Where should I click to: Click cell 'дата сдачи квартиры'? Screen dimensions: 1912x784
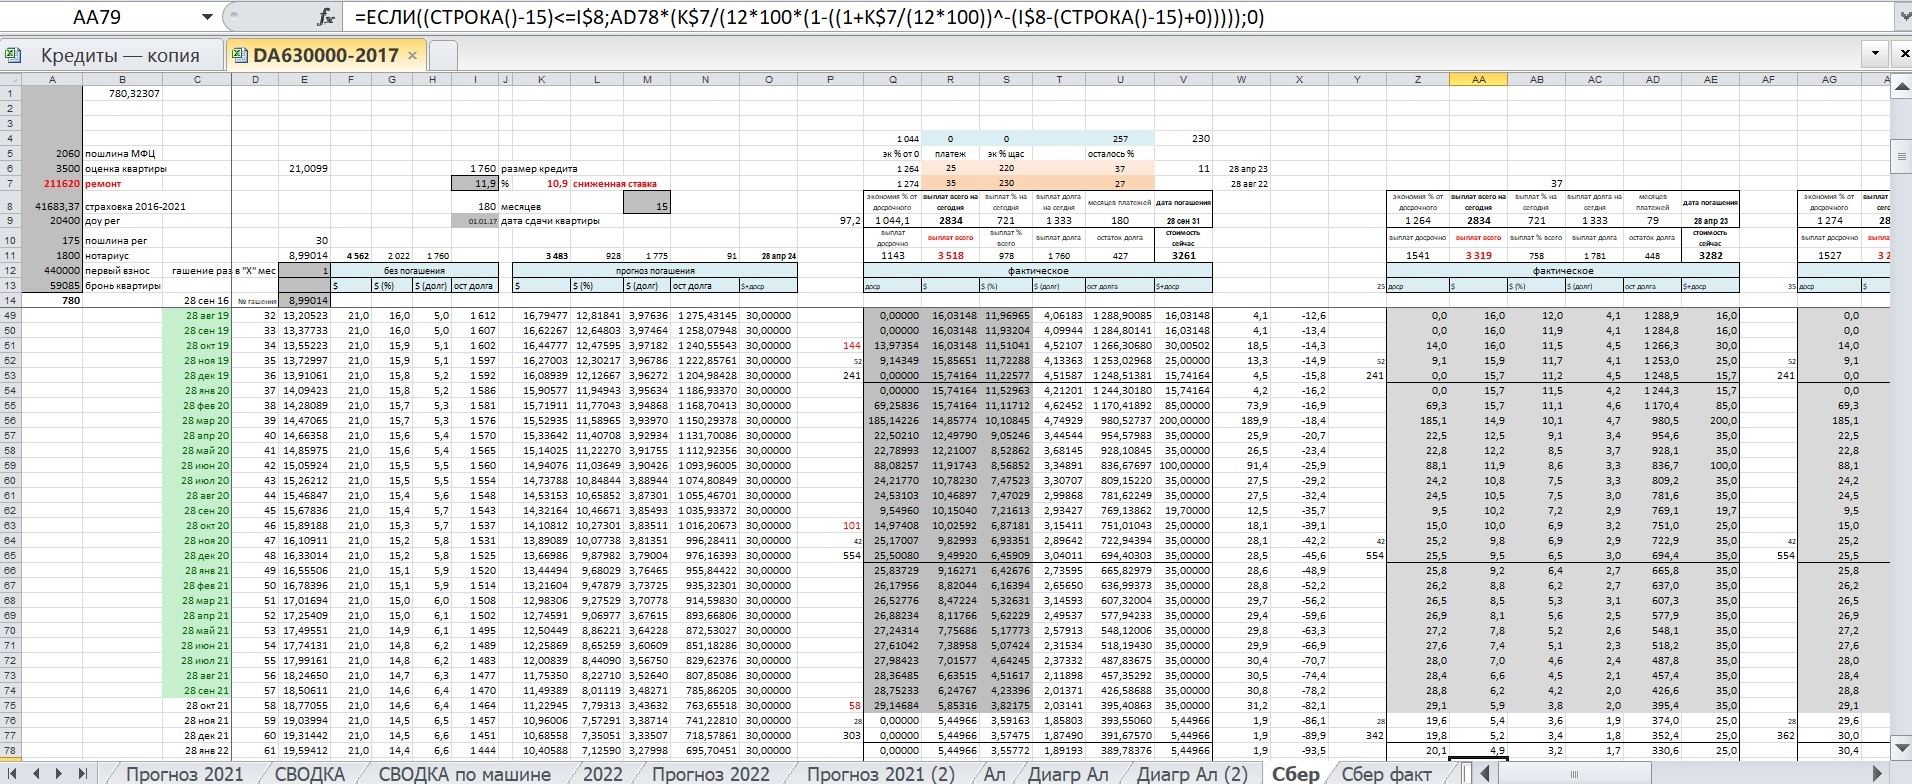click(550, 221)
